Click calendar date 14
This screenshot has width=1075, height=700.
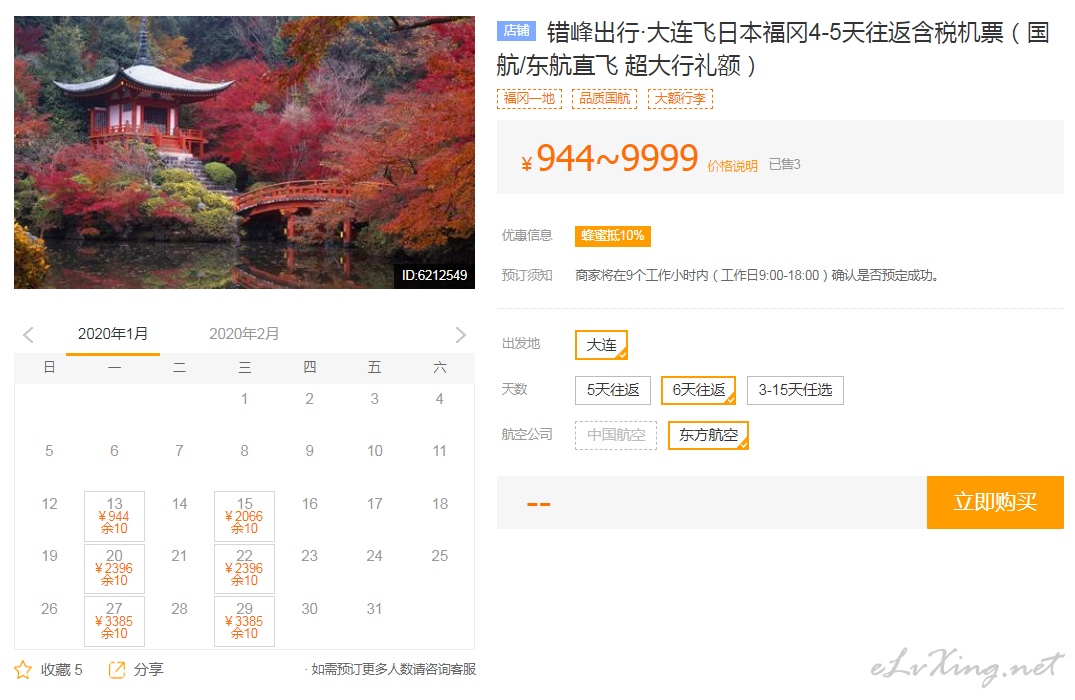(179, 504)
